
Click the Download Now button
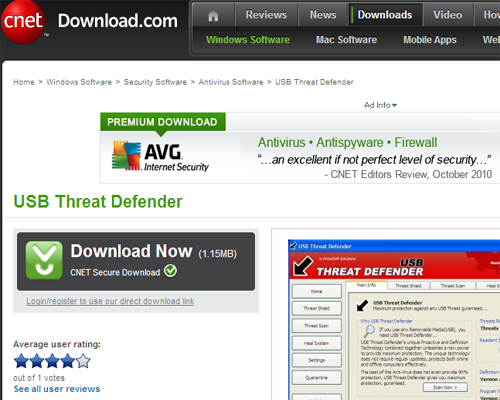136,261
